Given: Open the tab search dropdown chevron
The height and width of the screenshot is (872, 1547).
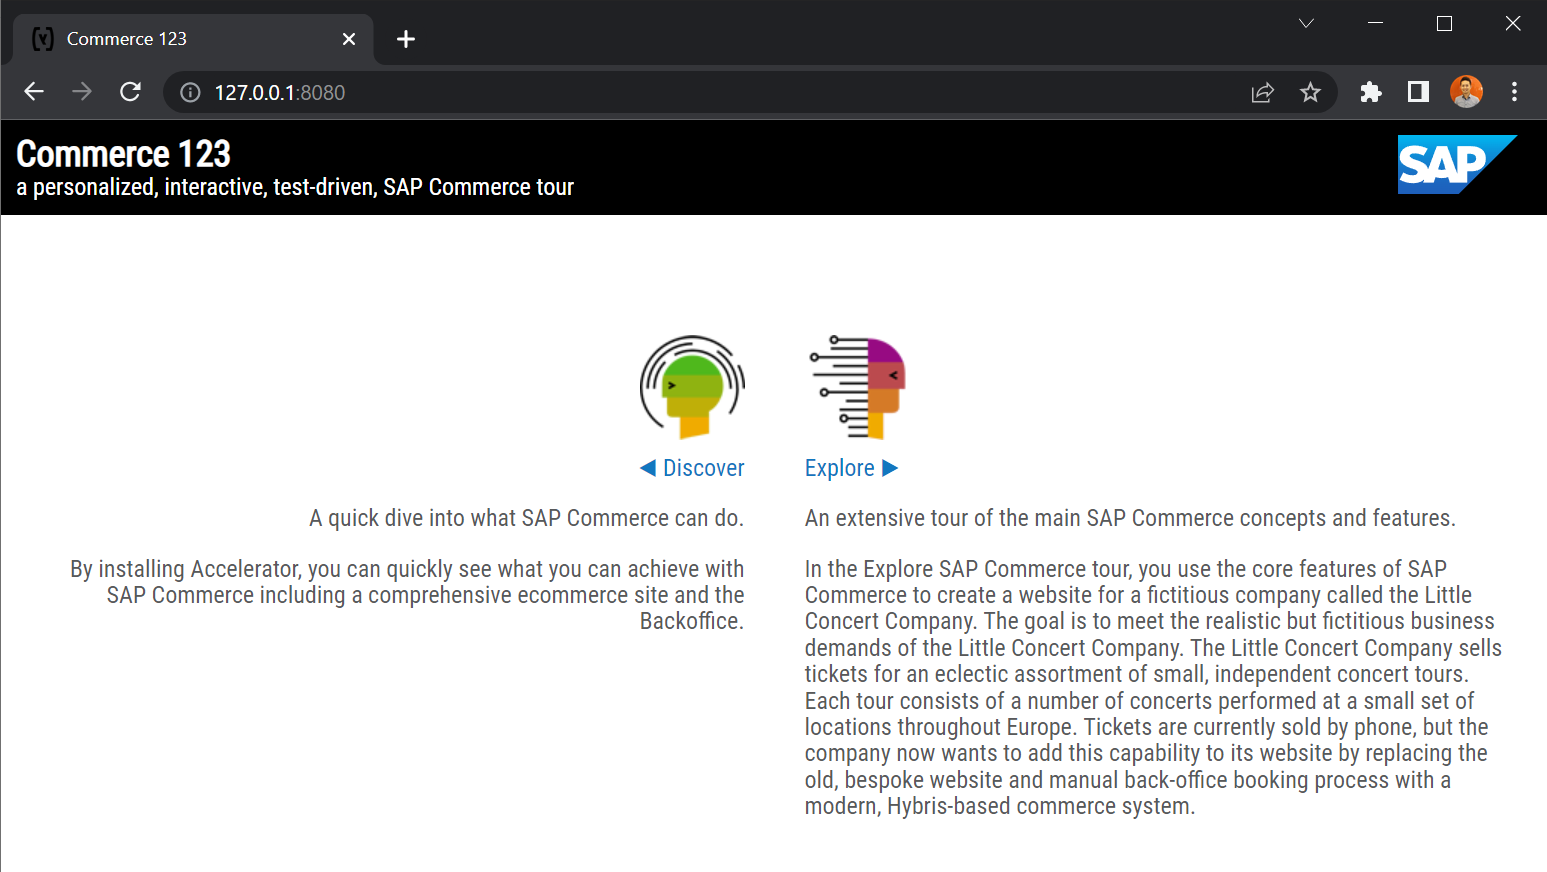Looking at the screenshot, I should pyautogui.click(x=1306, y=23).
